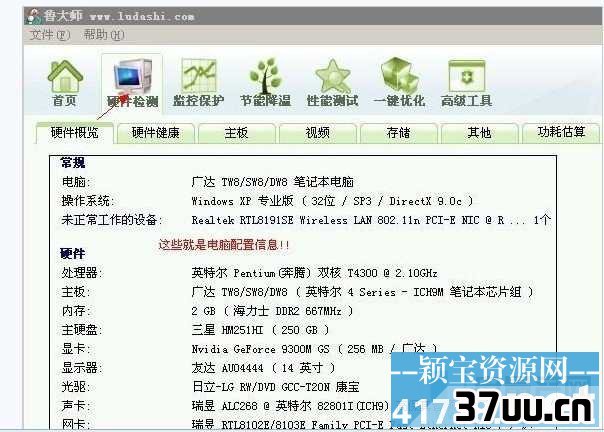The height and width of the screenshot is (432, 604).
Task: Click the Realtek RTL8191SE Wireless LAN device entry
Action: coord(371,220)
